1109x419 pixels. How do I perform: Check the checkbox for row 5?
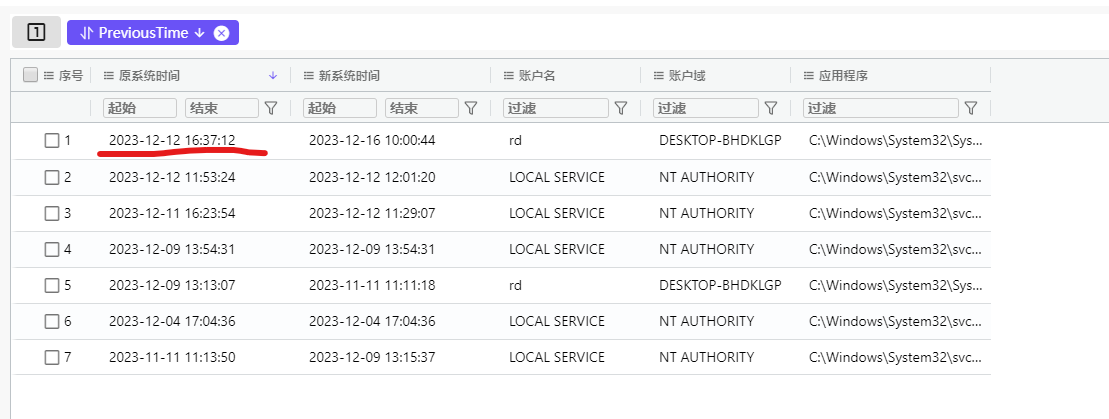pyautogui.click(x=52, y=285)
